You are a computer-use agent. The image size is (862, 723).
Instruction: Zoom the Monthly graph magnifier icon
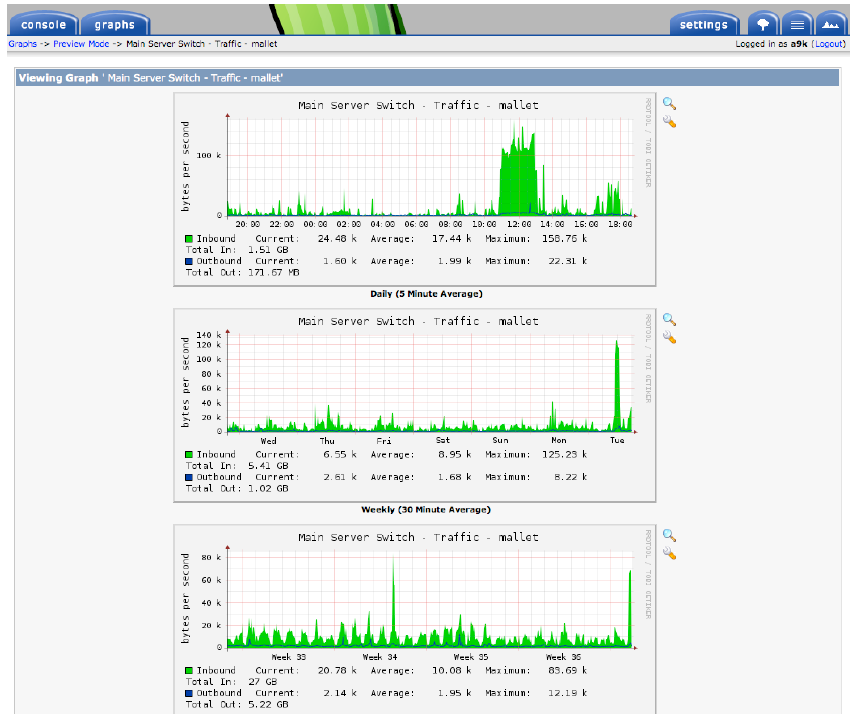coord(669,536)
